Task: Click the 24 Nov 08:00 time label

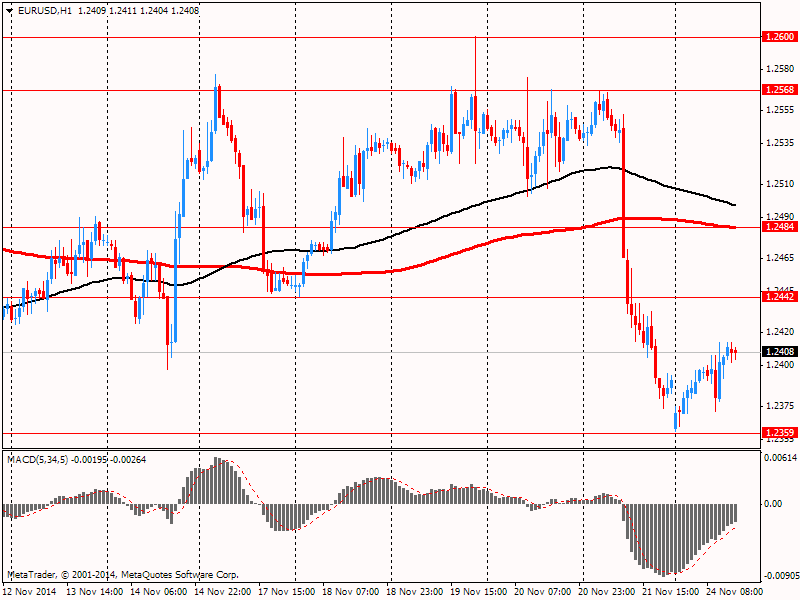Action: pyautogui.click(x=735, y=592)
